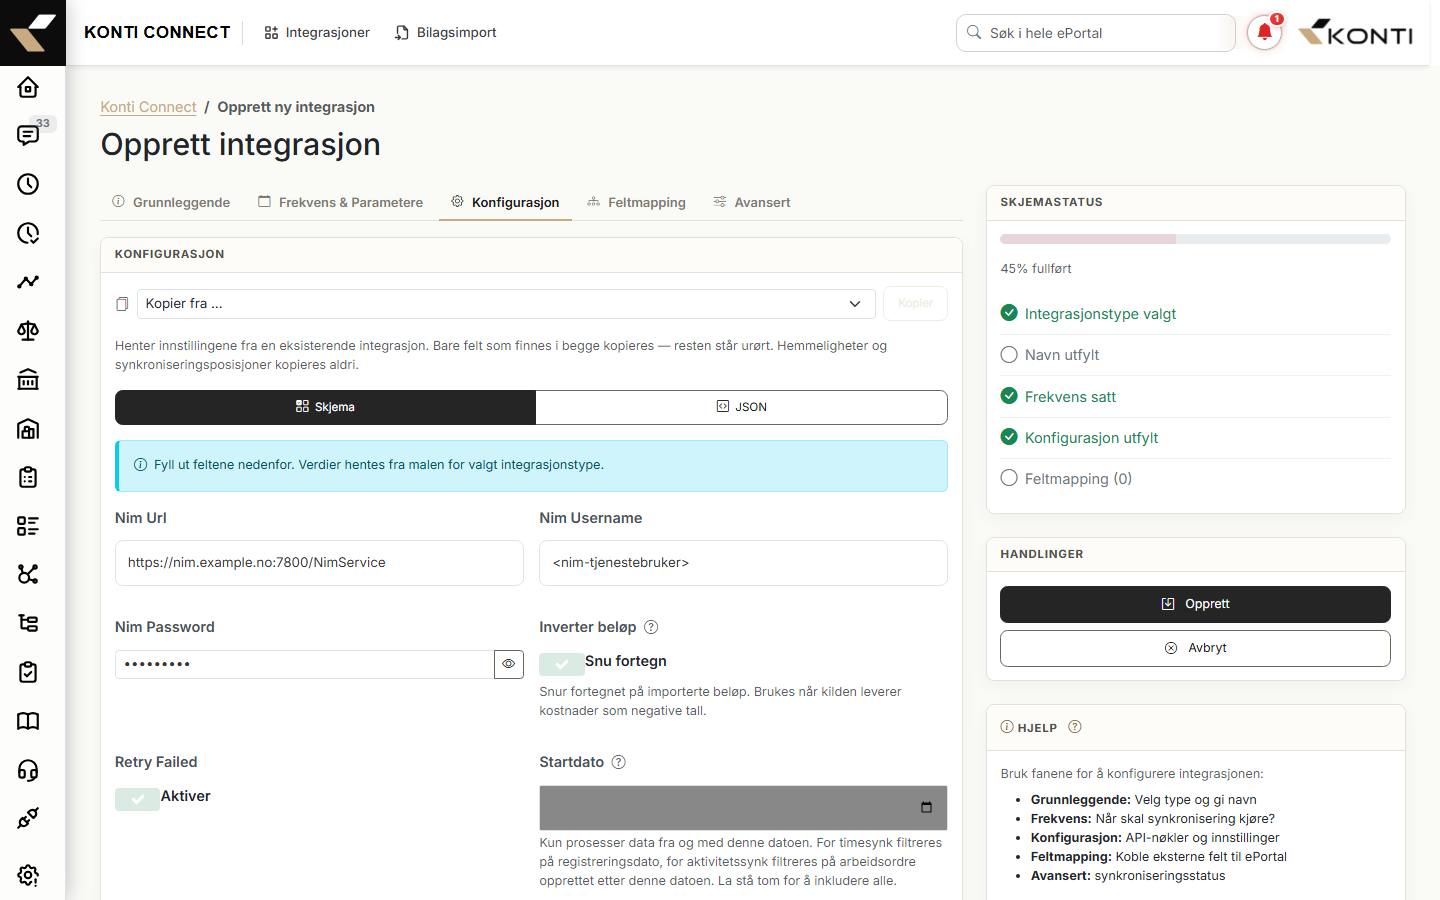Show the Nim Password with eye button
1440x900 pixels.
coord(509,664)
